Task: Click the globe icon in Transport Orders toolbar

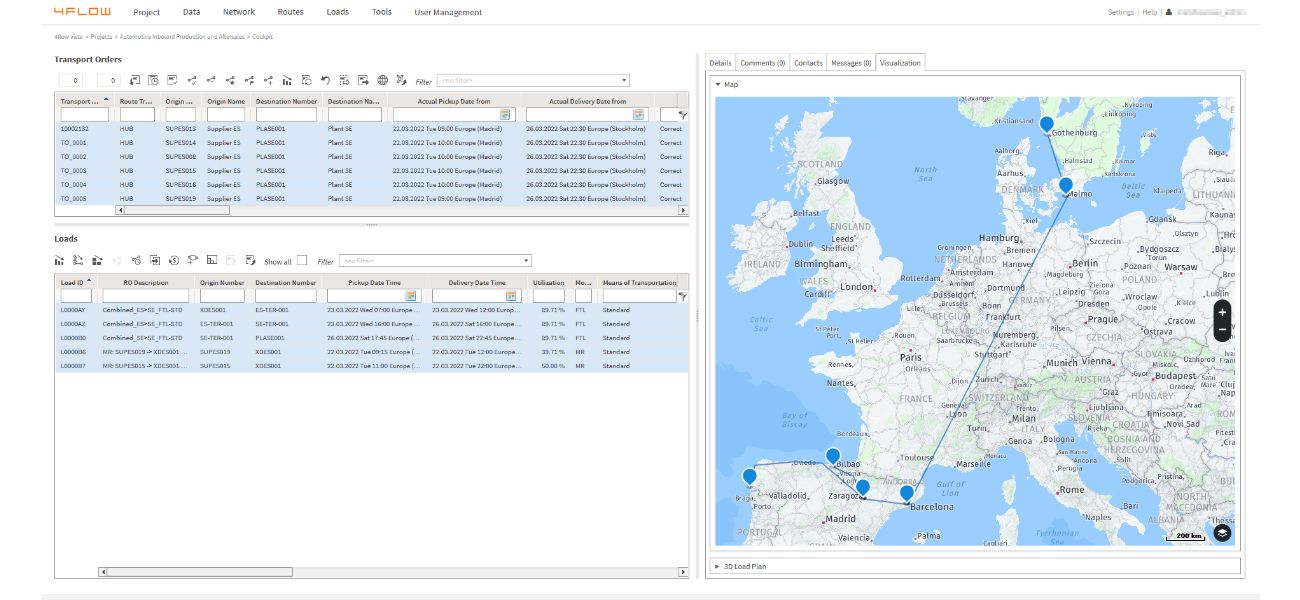Action: (x=382, y=80)
